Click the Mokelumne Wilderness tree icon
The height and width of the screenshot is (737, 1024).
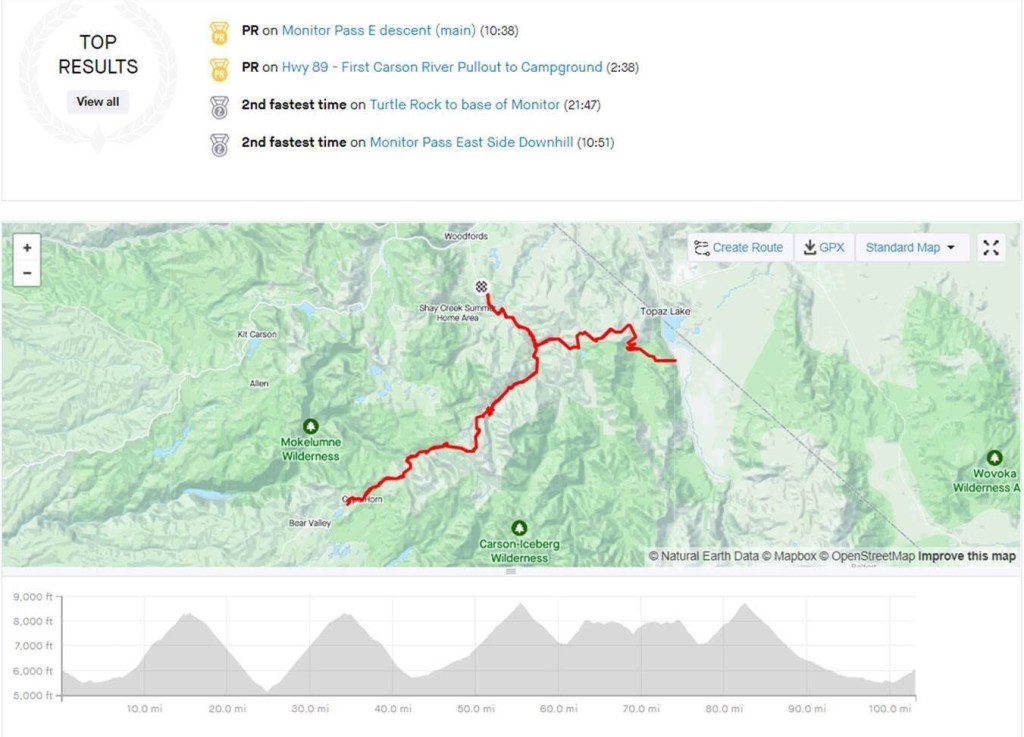pyautogui.click(x=310, y=425)
